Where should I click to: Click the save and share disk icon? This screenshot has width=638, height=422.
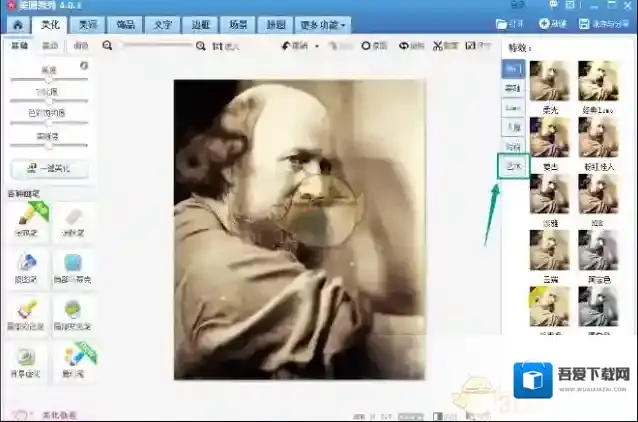point(584,24)
